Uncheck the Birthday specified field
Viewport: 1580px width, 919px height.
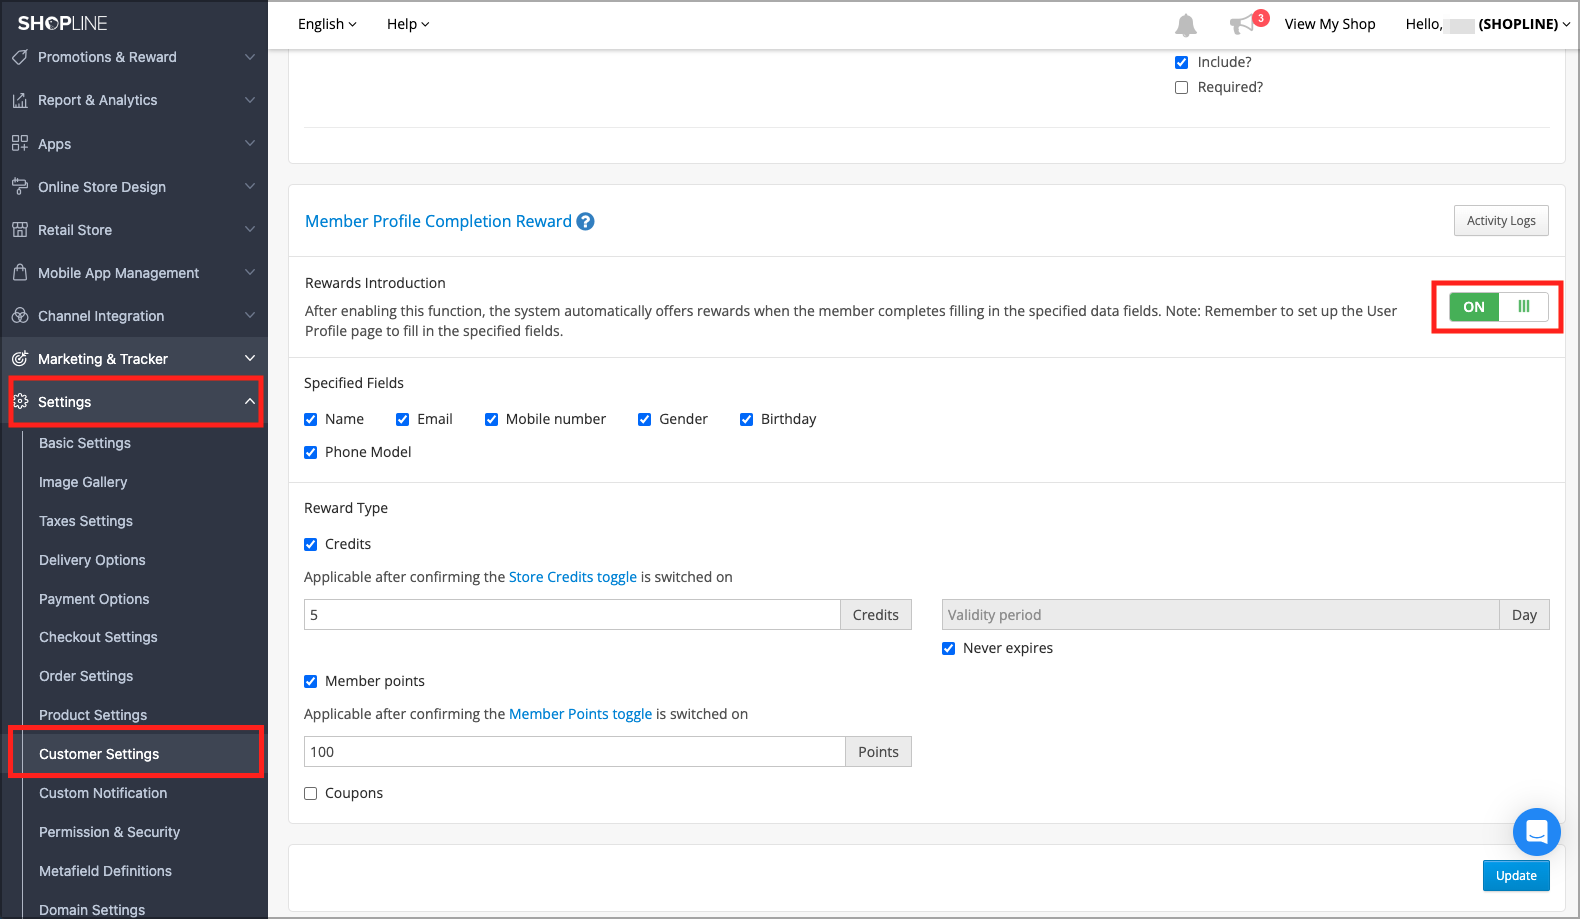point(746,420)
